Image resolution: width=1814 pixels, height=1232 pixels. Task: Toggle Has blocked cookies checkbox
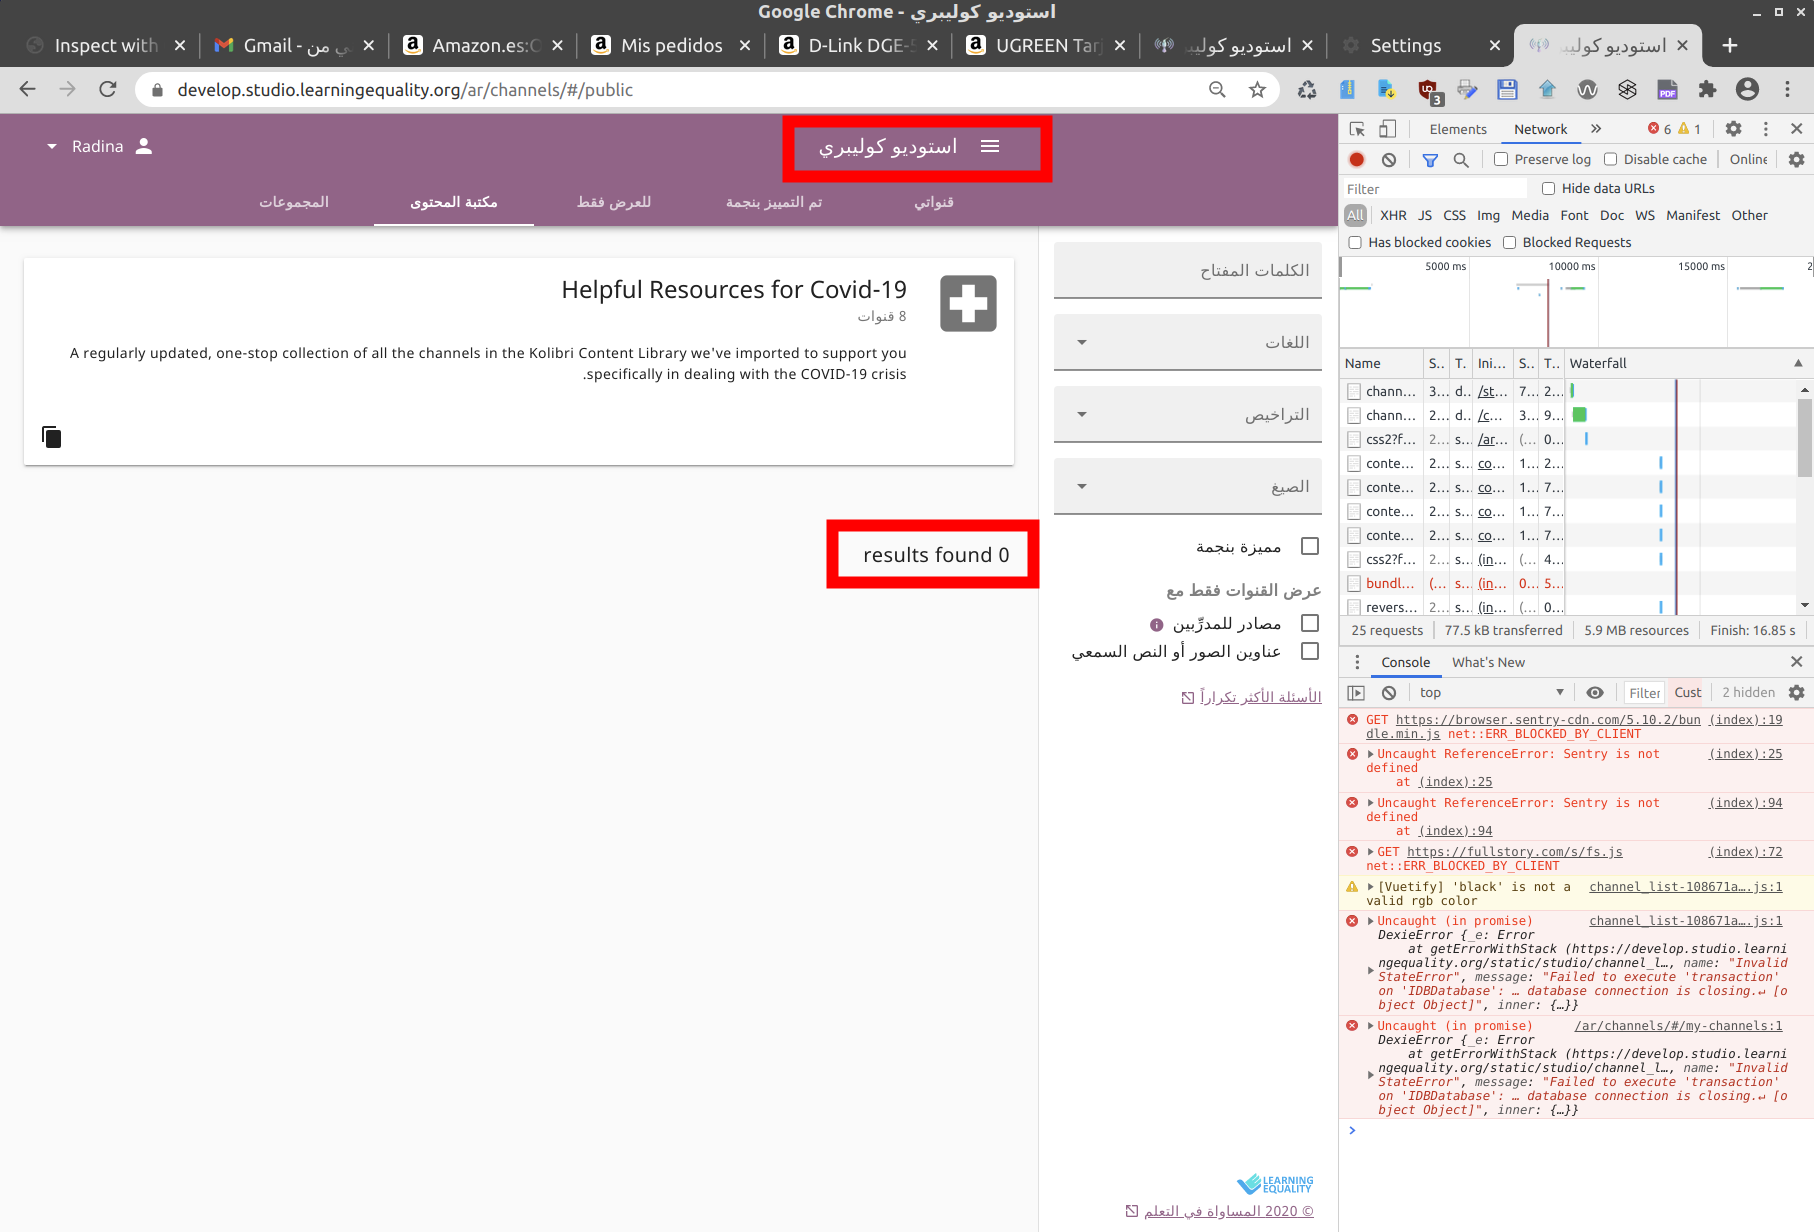[x=1355, y=242]
